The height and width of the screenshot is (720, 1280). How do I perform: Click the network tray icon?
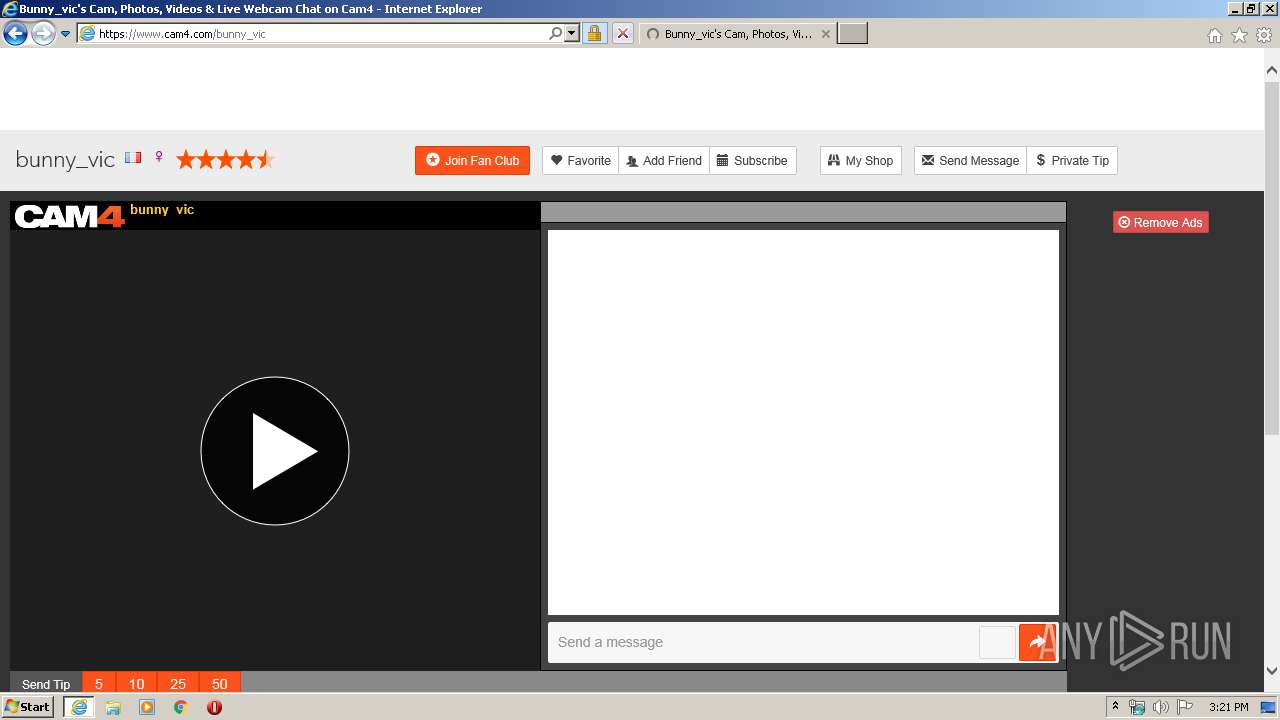(1137, 707)
